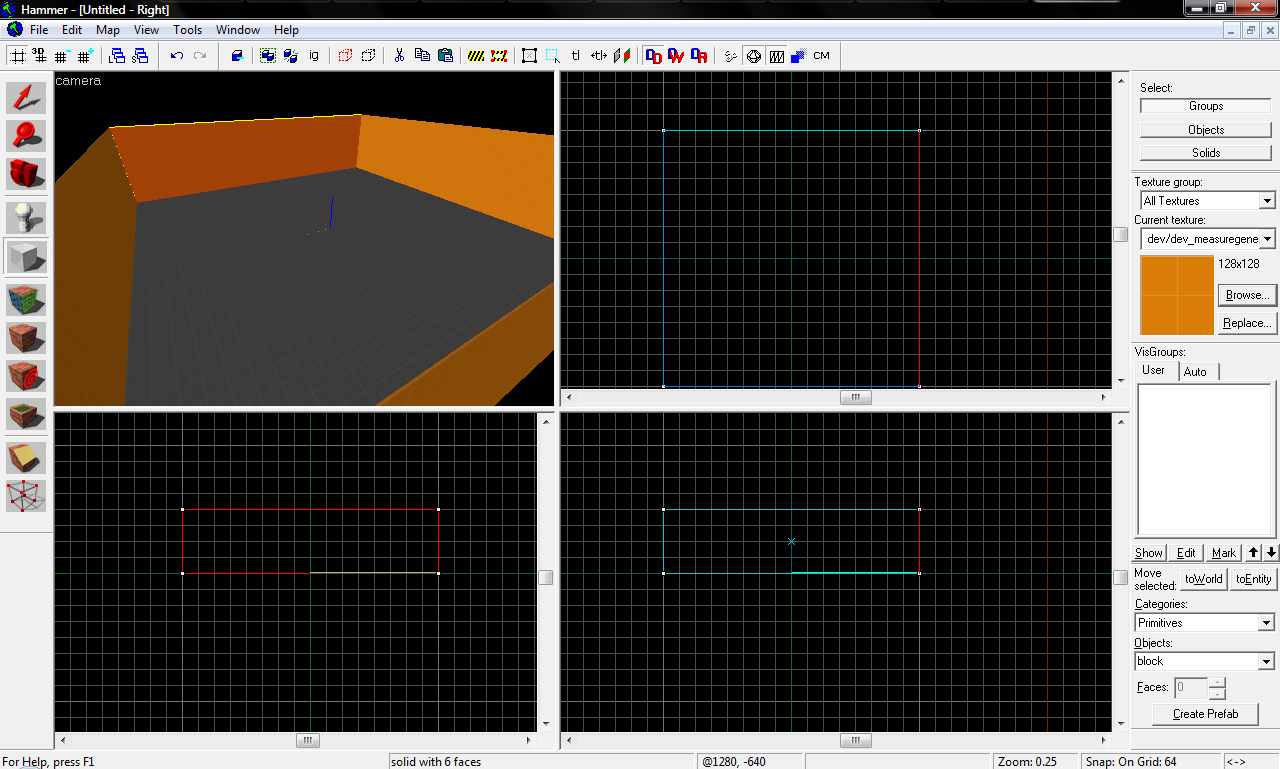Expand the Objects block dropdown
The height and width of the screenshot is (769, 1280).
1267,661
